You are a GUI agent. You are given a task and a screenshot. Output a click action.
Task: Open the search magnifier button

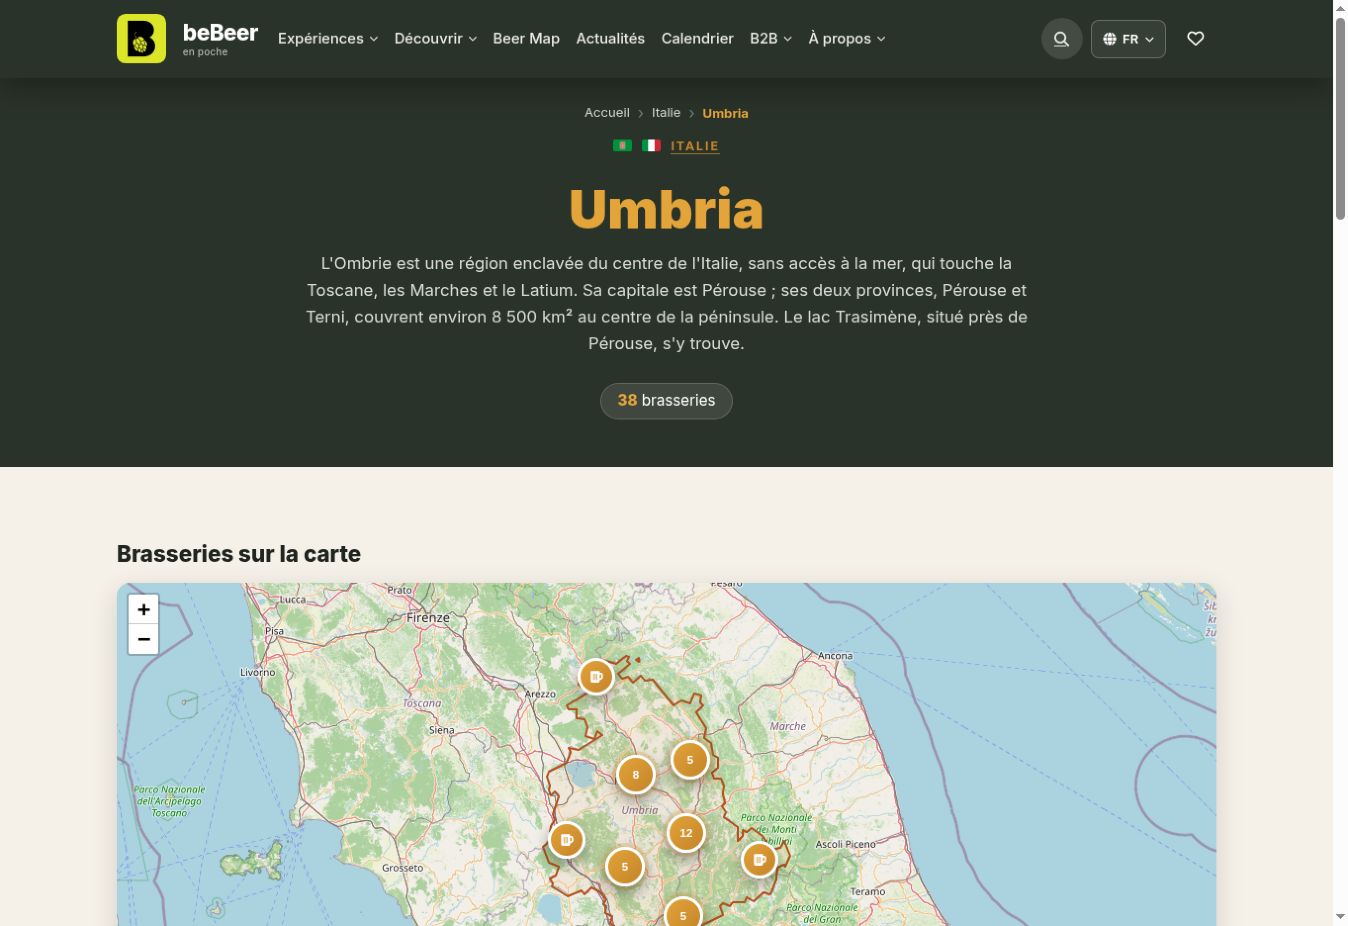[1061, 39]
